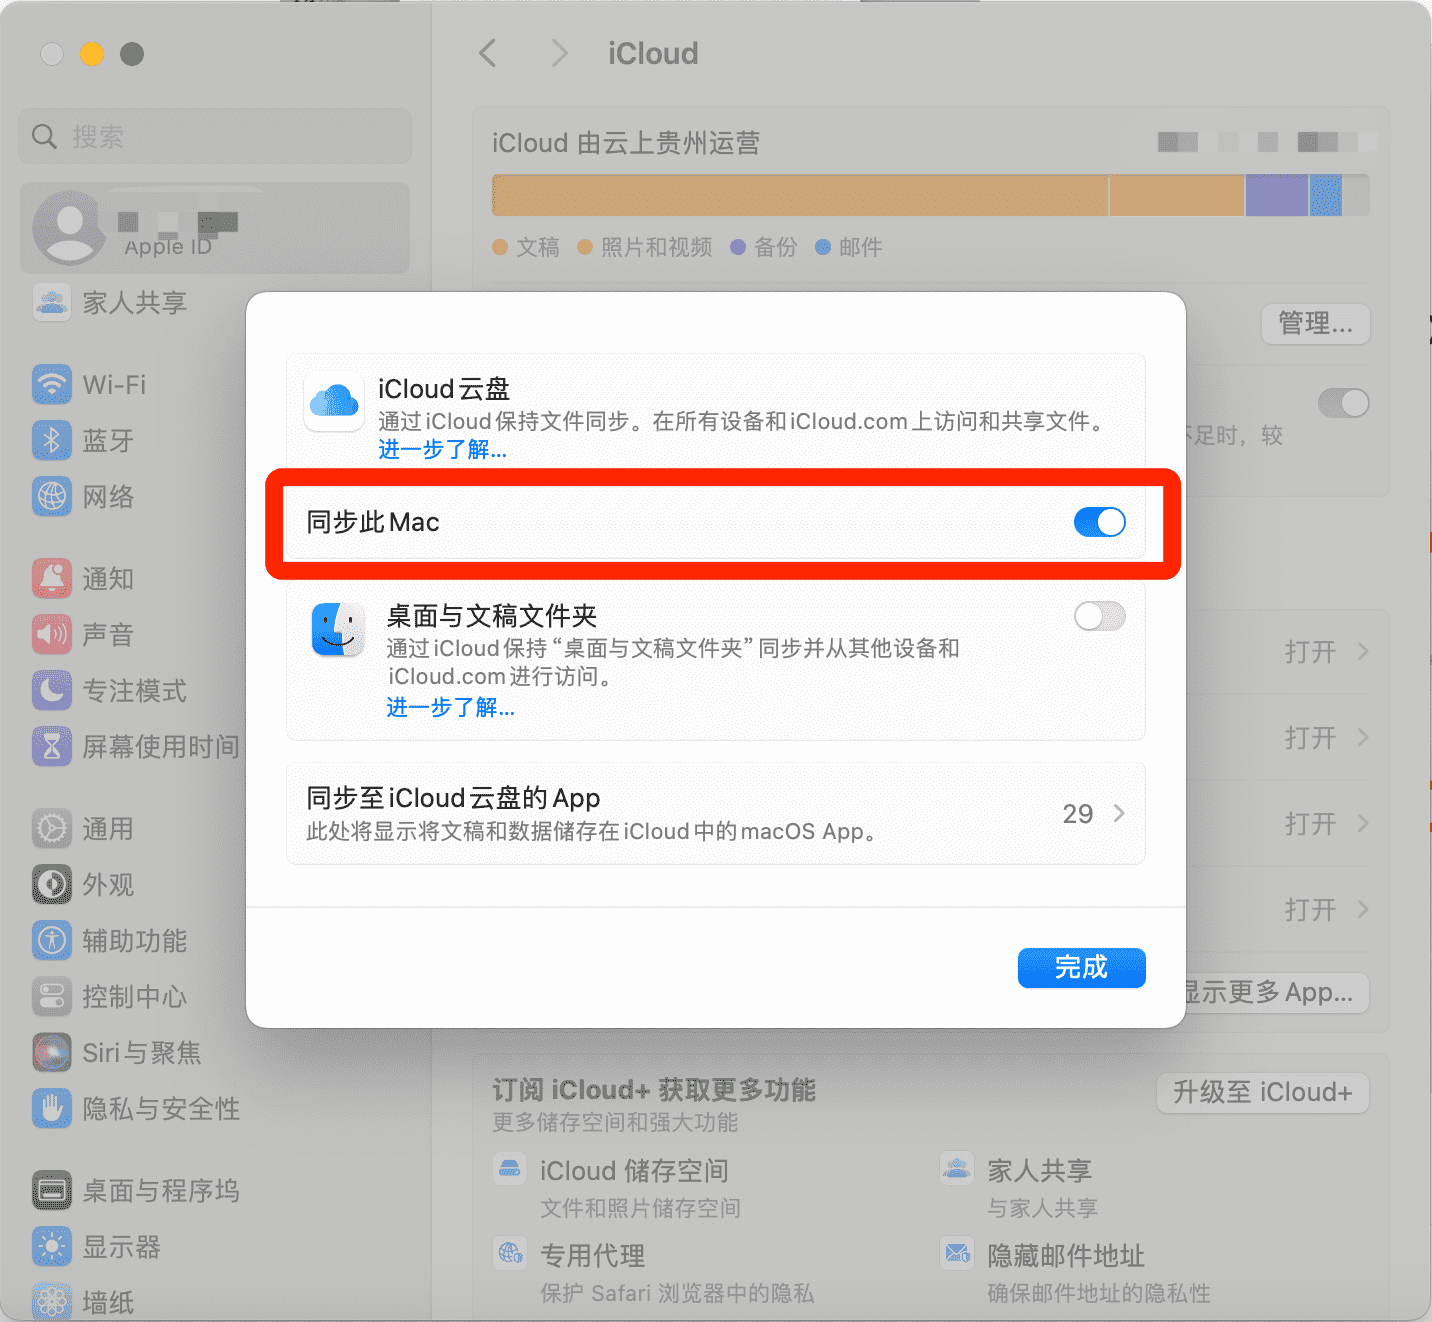Open 进一步了解 link under iCloud 云盘
Image resolution: width=1432 pixels, height=1322 pixels.
[442, 450]
